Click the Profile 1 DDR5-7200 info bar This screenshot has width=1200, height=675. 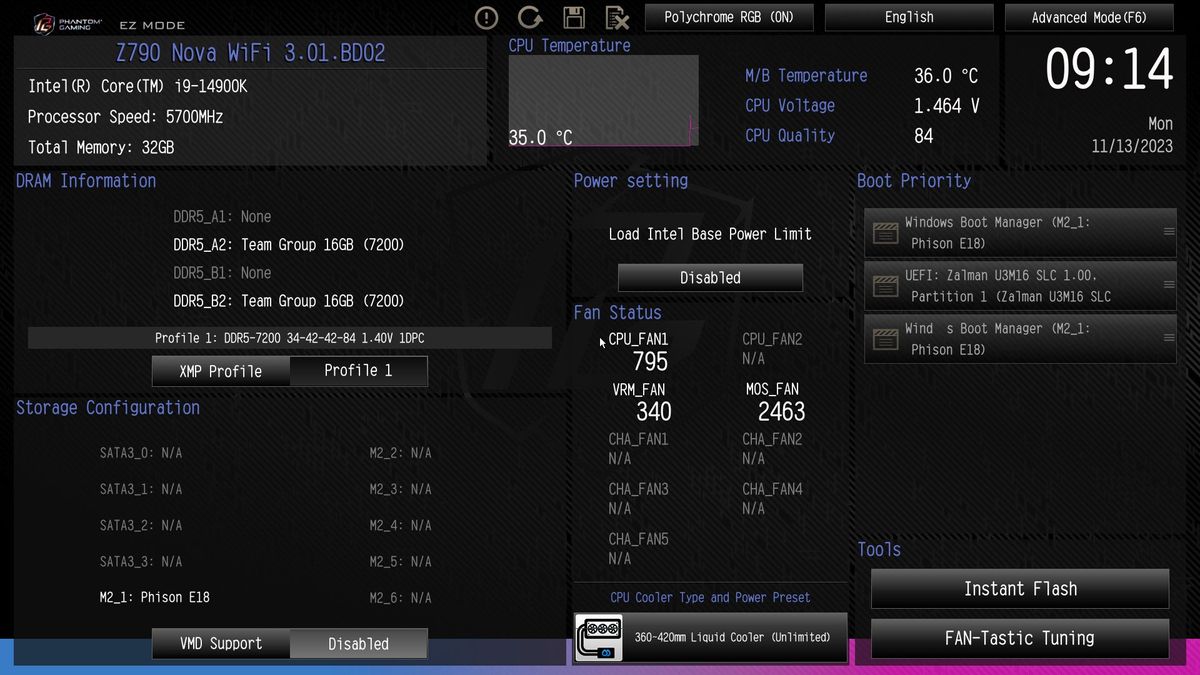(290, 338)
